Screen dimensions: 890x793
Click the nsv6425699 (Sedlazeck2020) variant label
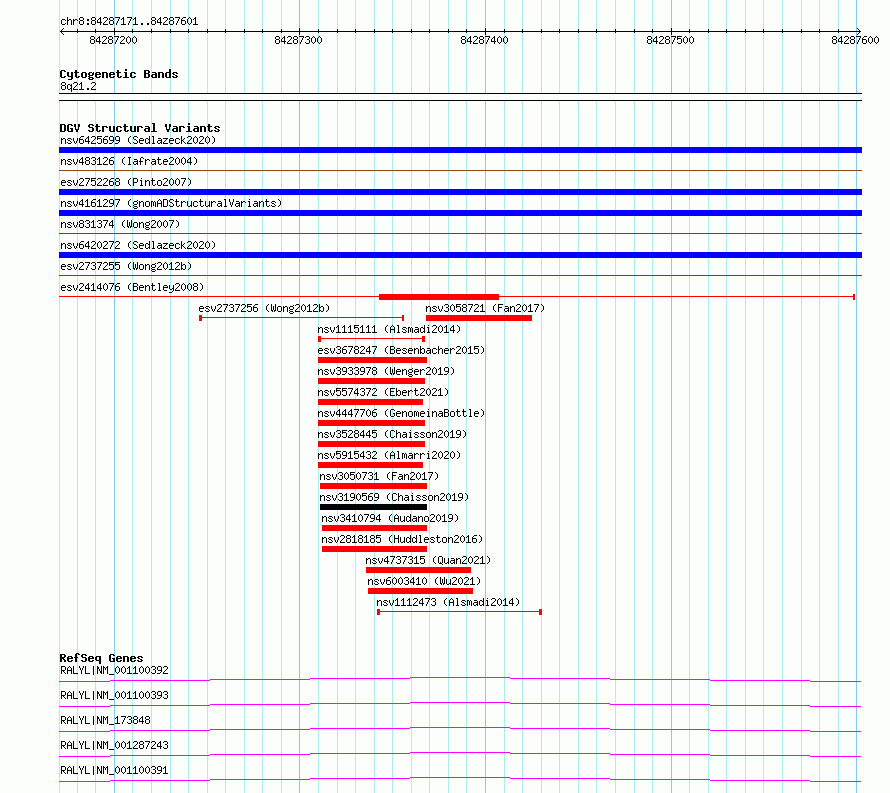coord(138,140)
